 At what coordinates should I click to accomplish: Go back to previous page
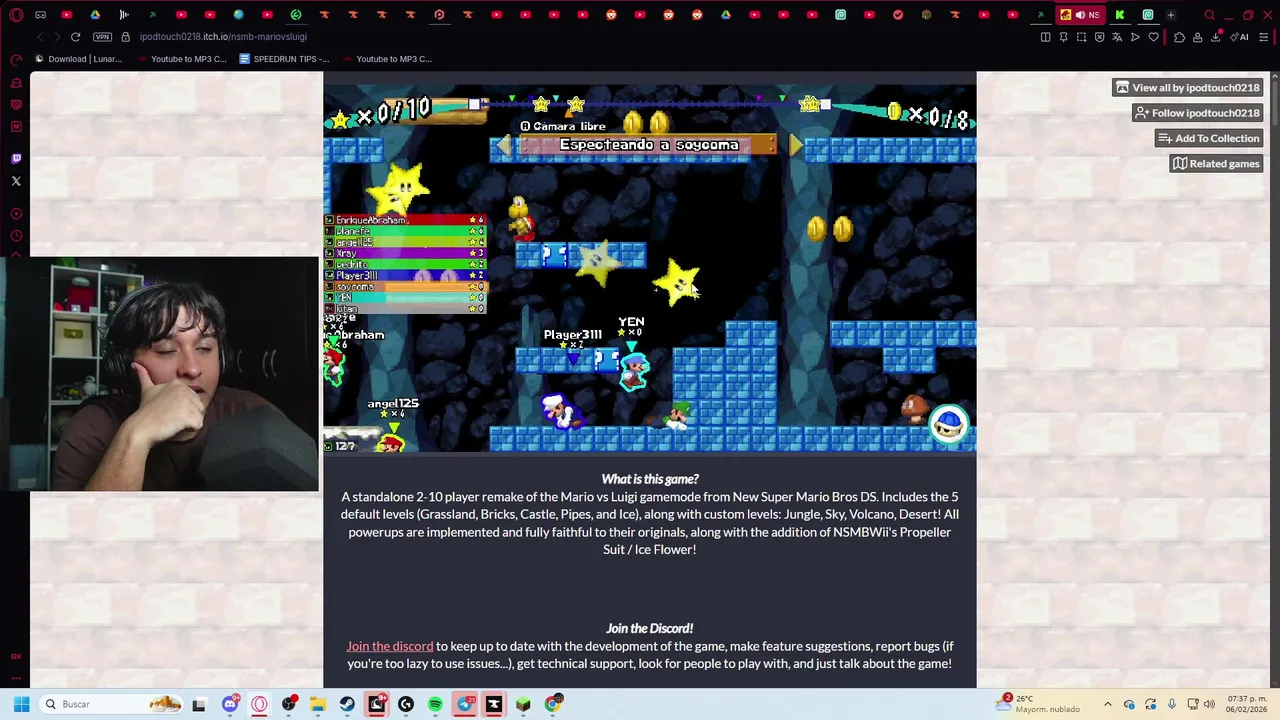coord(40,37)
